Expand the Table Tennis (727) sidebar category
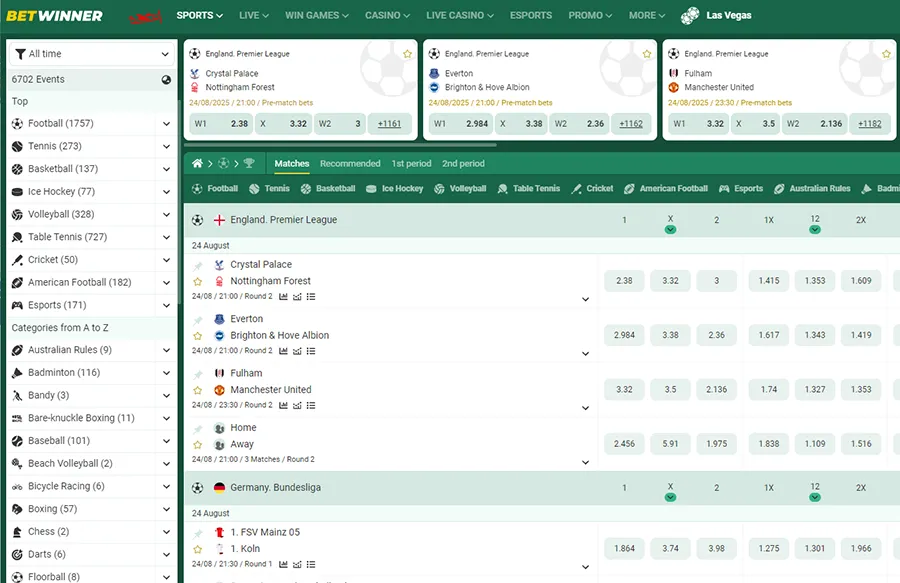 (166, 237)
